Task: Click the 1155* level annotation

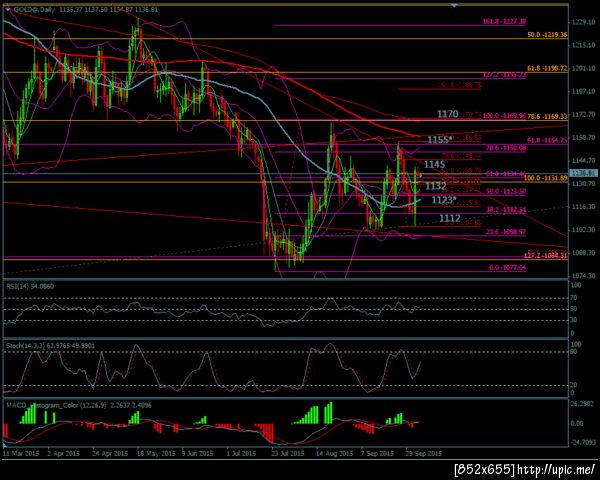Action: coord(438,140)
